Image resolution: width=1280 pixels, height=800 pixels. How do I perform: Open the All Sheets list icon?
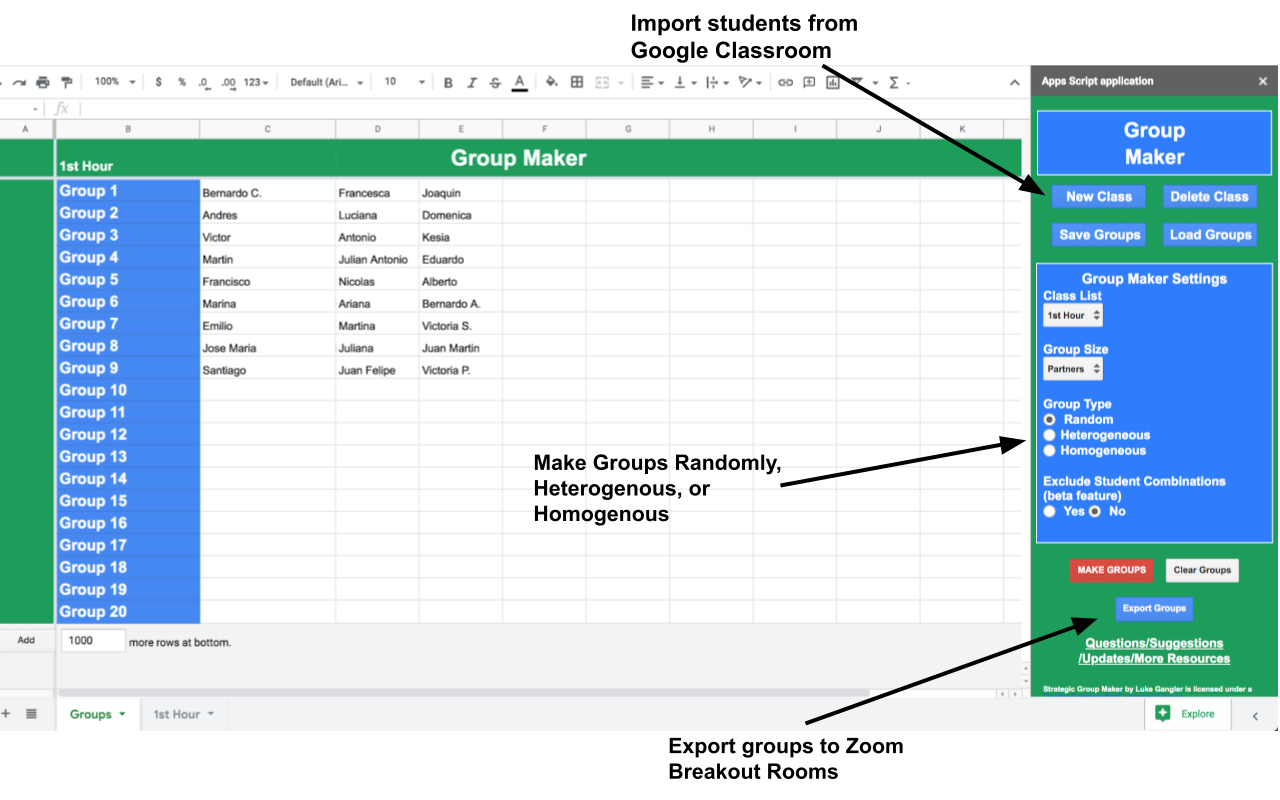31,714
